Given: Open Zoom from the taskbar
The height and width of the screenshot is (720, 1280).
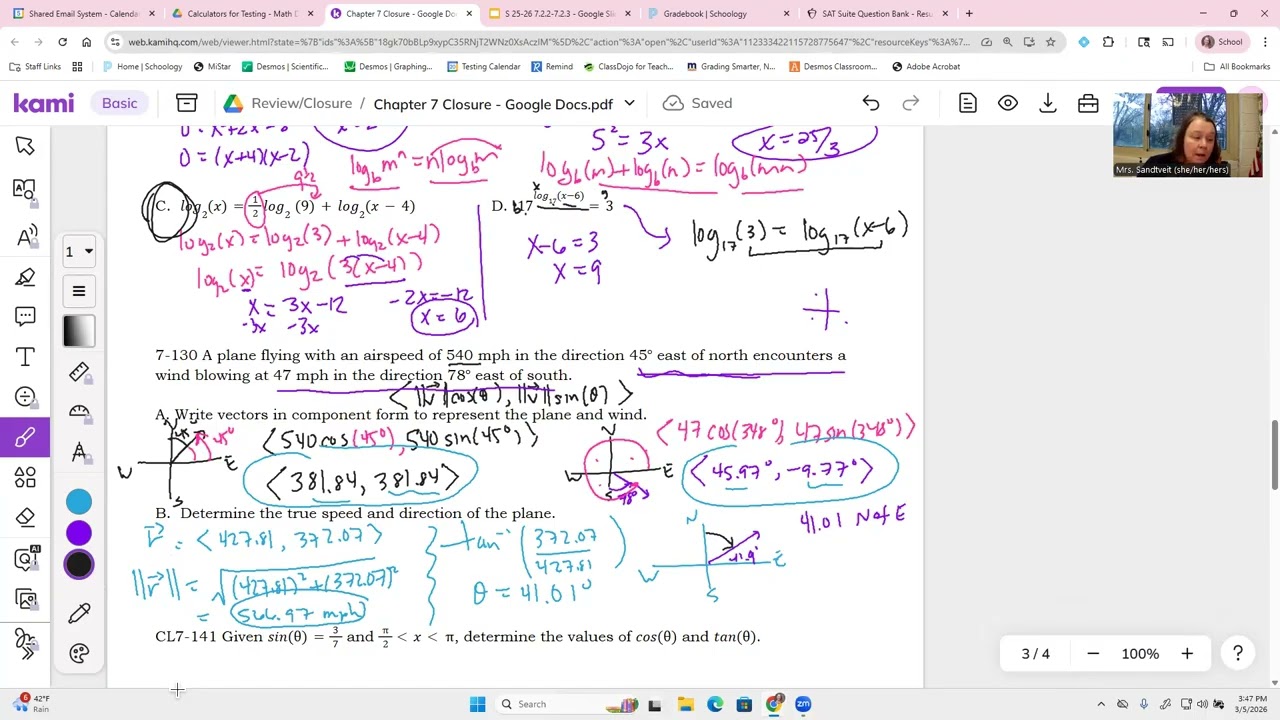Looking at the screenshot, I should pyautogui.click(x=803, y=704).
